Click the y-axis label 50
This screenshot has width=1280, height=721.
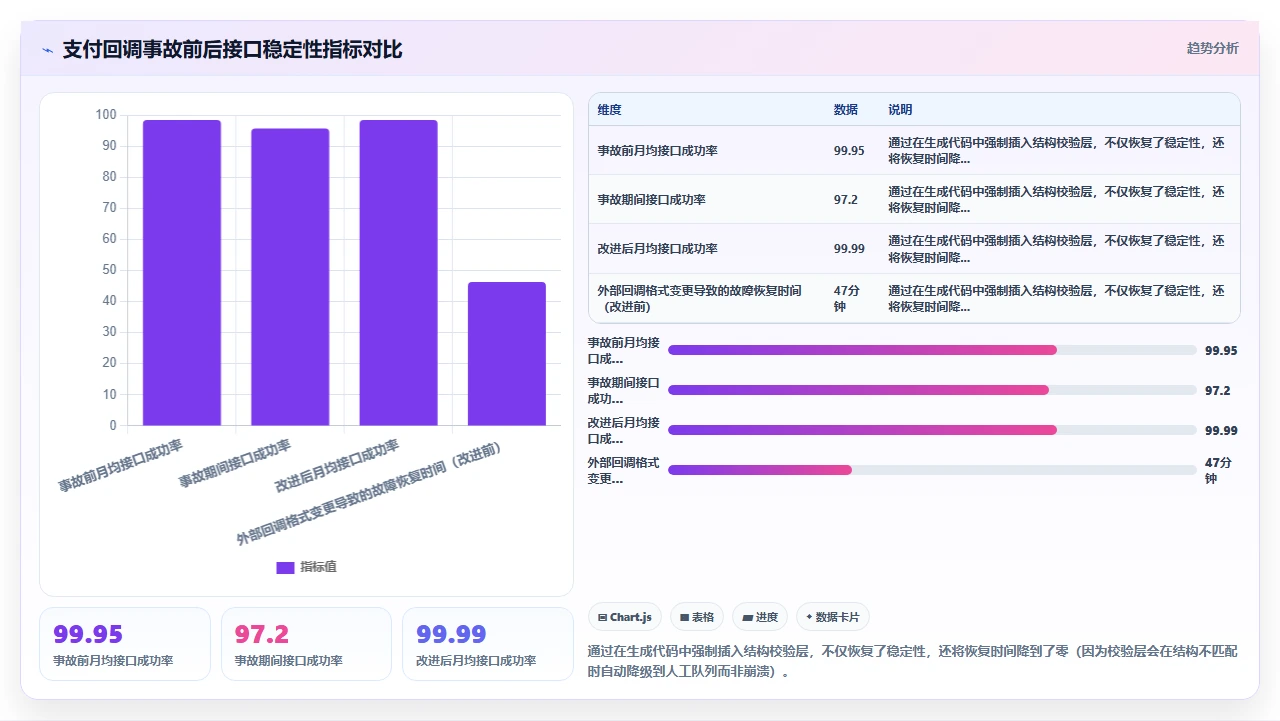coord(109,270)
